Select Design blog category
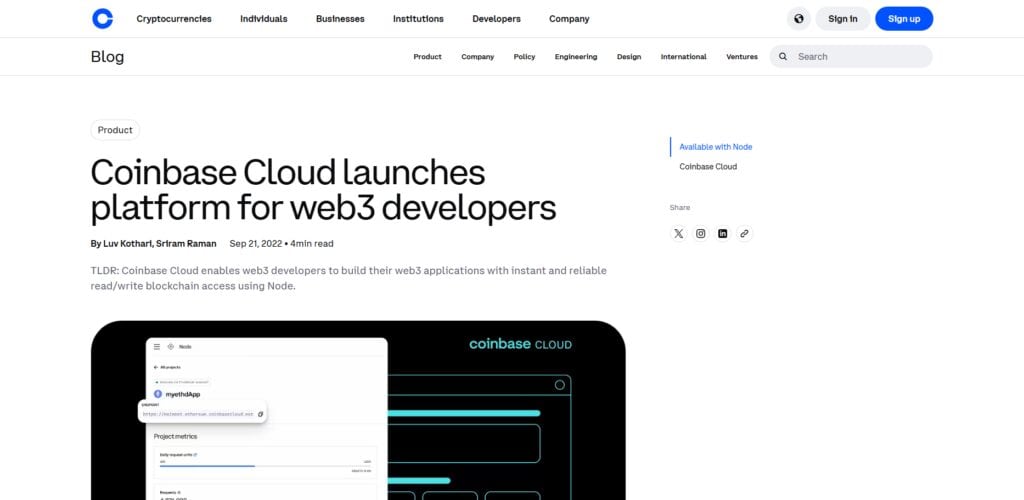The height and width of the screenshot is (500, 1024). (x=629, y=57)
